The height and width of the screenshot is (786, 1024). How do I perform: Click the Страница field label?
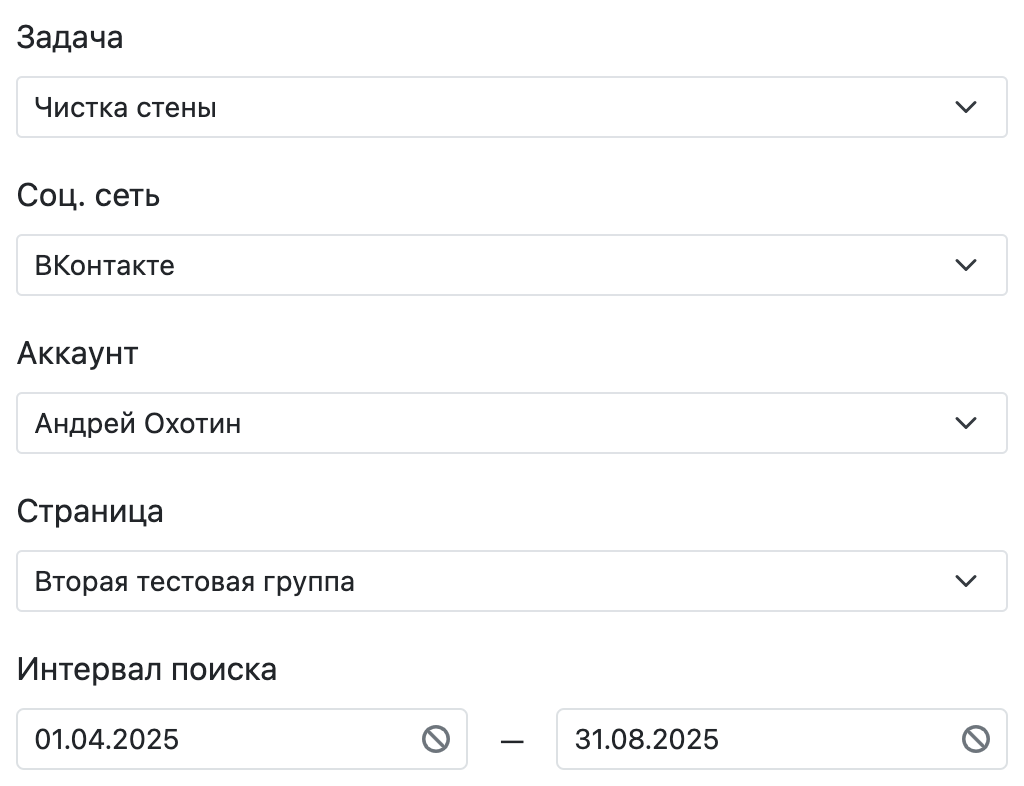coord(90,511)
